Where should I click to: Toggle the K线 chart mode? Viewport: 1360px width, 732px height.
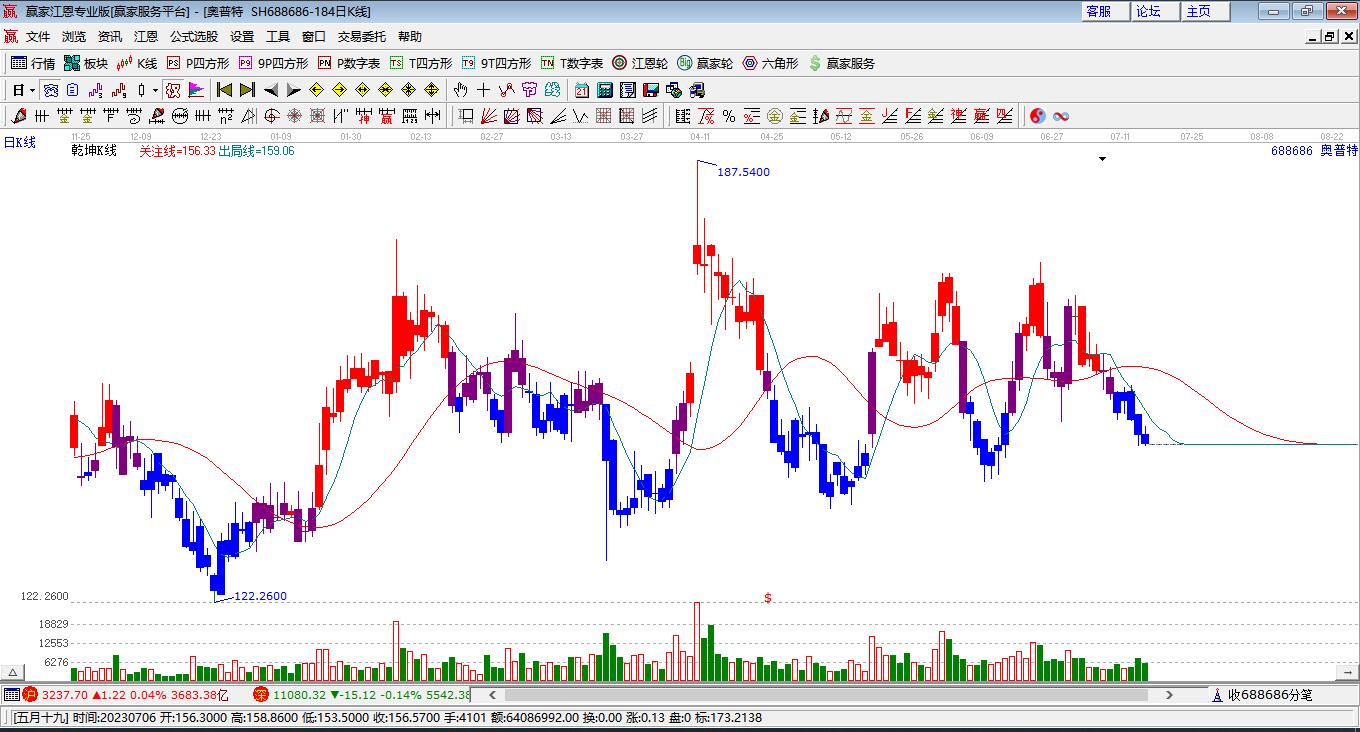coord(137,63)
